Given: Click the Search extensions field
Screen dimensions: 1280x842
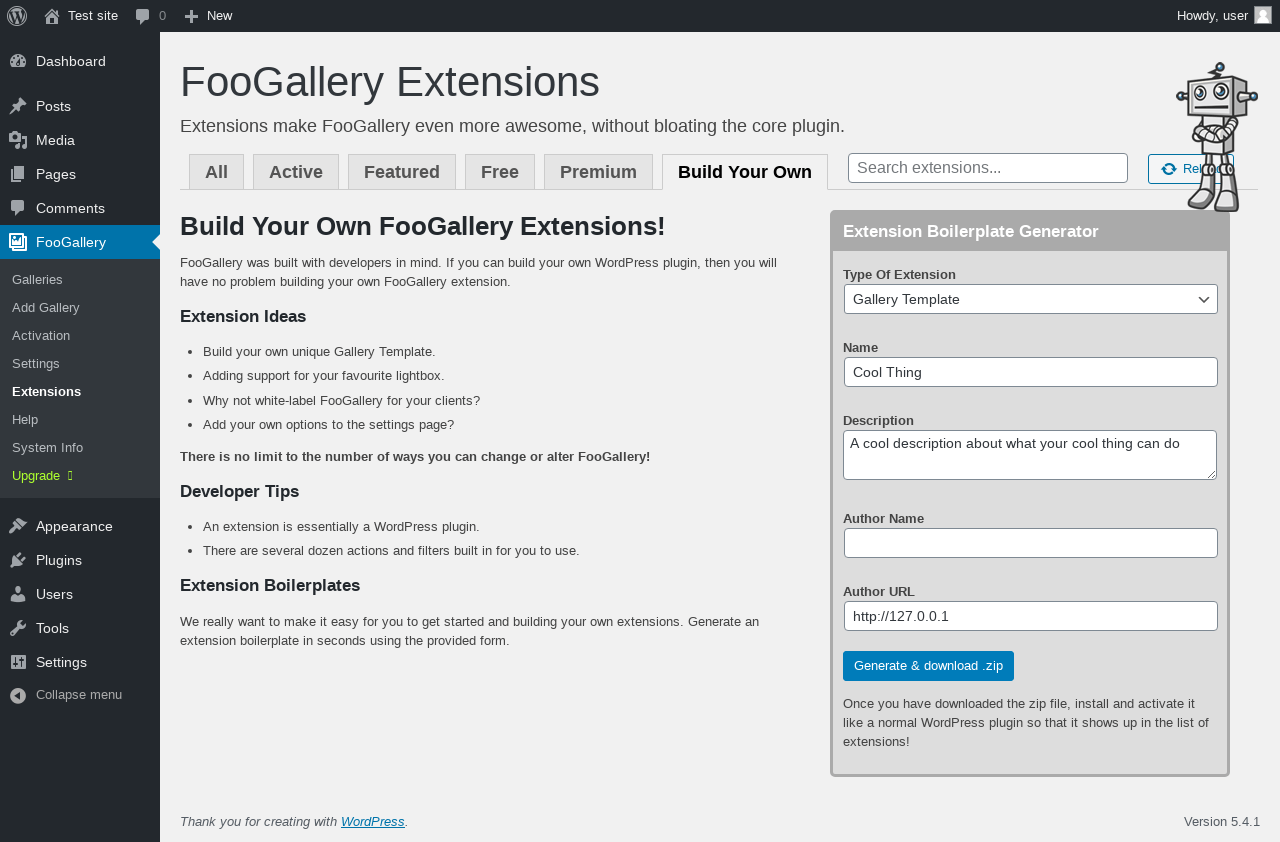Looking at the screenshot, I should pos(987,168).
